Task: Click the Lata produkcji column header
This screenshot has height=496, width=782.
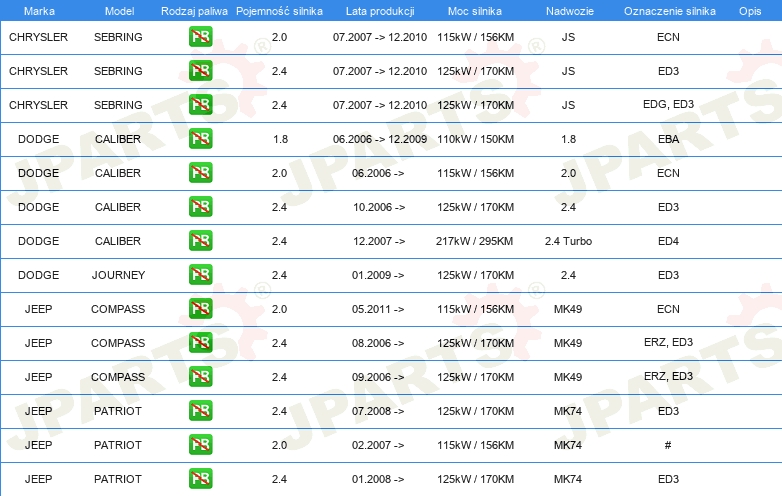Action: [380, 11]
